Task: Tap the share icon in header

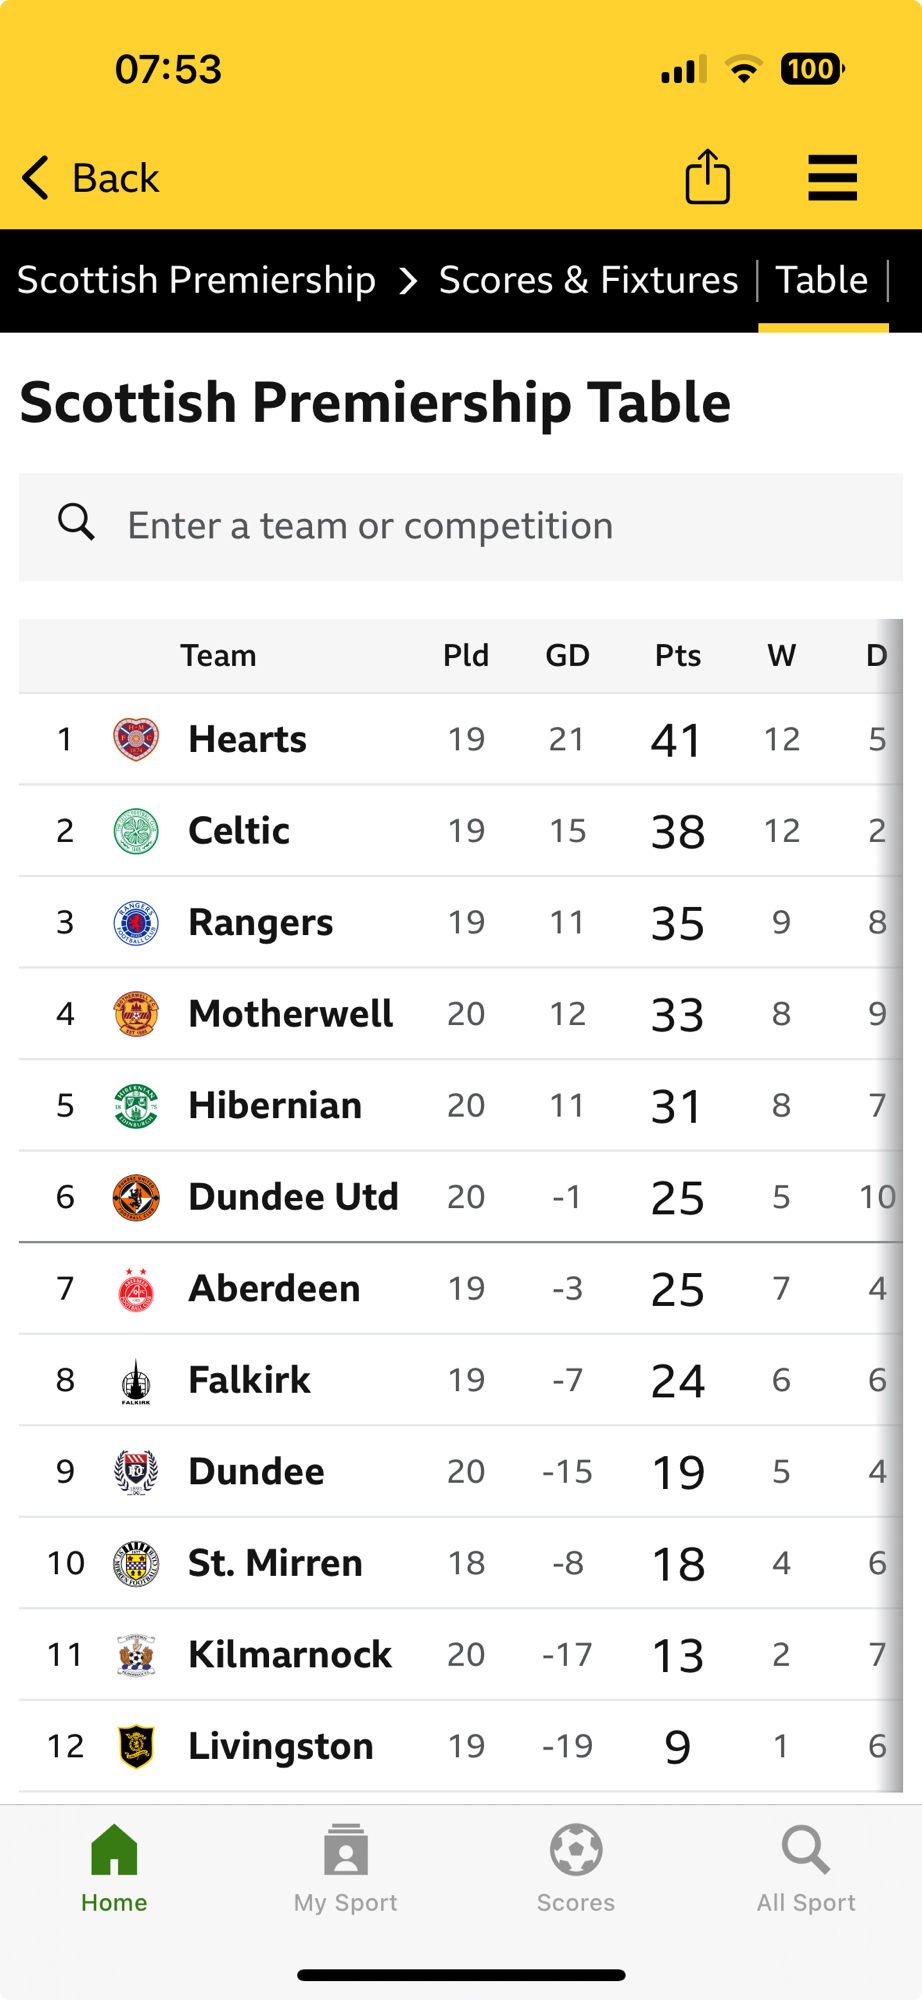Action: [x=707, y=177]
